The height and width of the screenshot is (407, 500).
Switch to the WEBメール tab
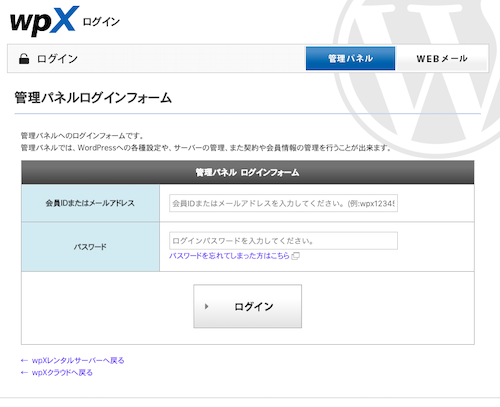pos(442,58)
